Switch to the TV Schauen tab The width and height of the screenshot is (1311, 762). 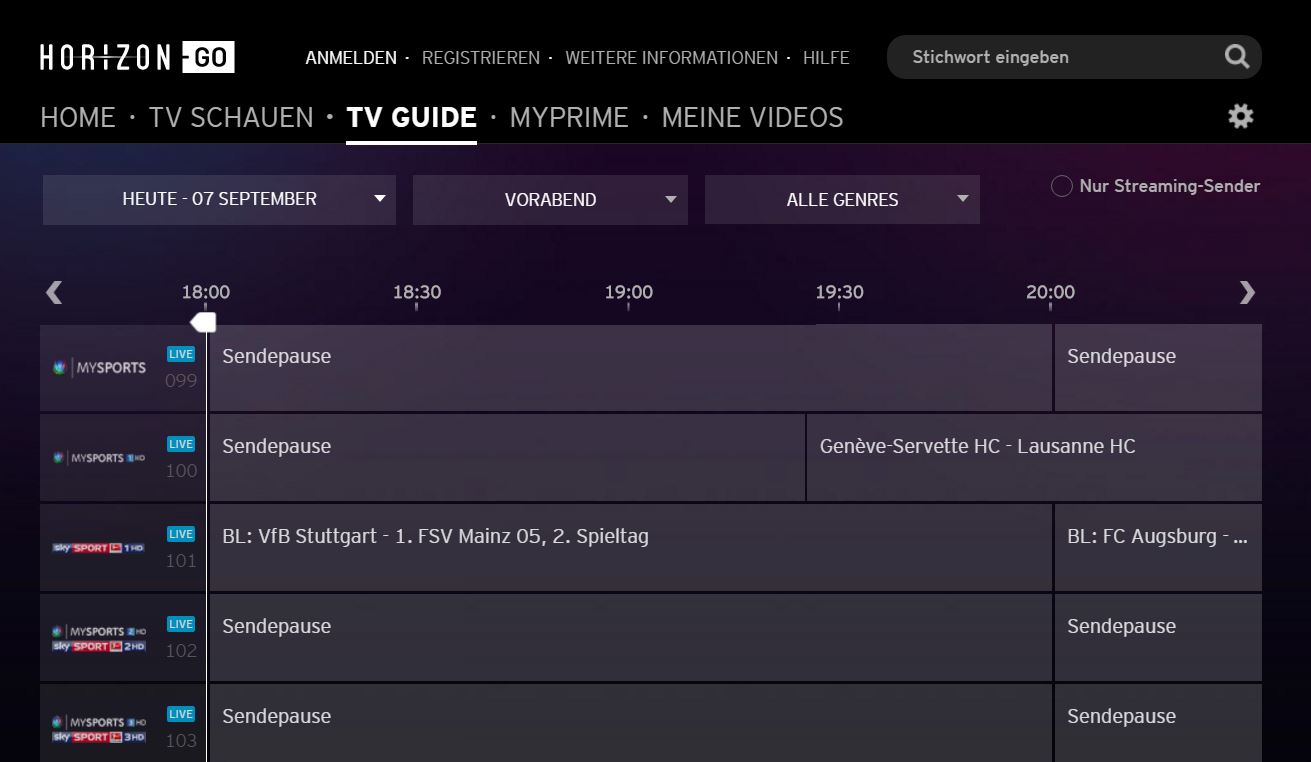231,117
